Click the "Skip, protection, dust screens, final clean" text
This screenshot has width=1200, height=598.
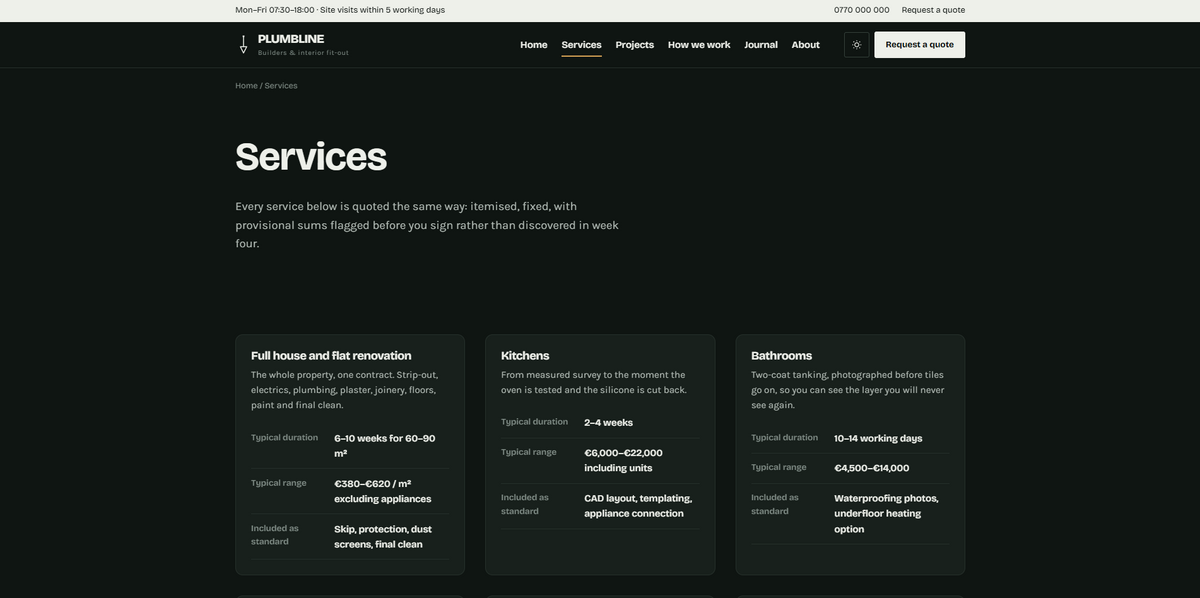pyautogui.click(x=384, y=537)
